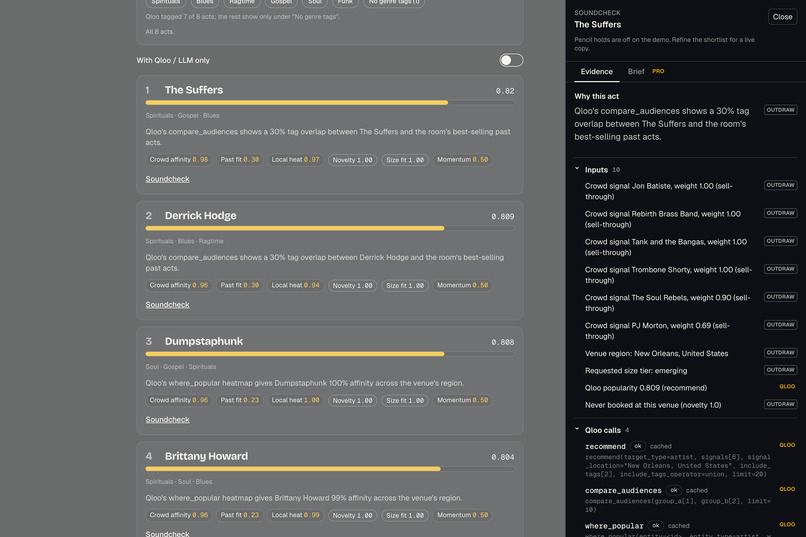Open Soundcheck link for Derrick Hodge
The image size is (806, 537).
[x=167, y=304]
